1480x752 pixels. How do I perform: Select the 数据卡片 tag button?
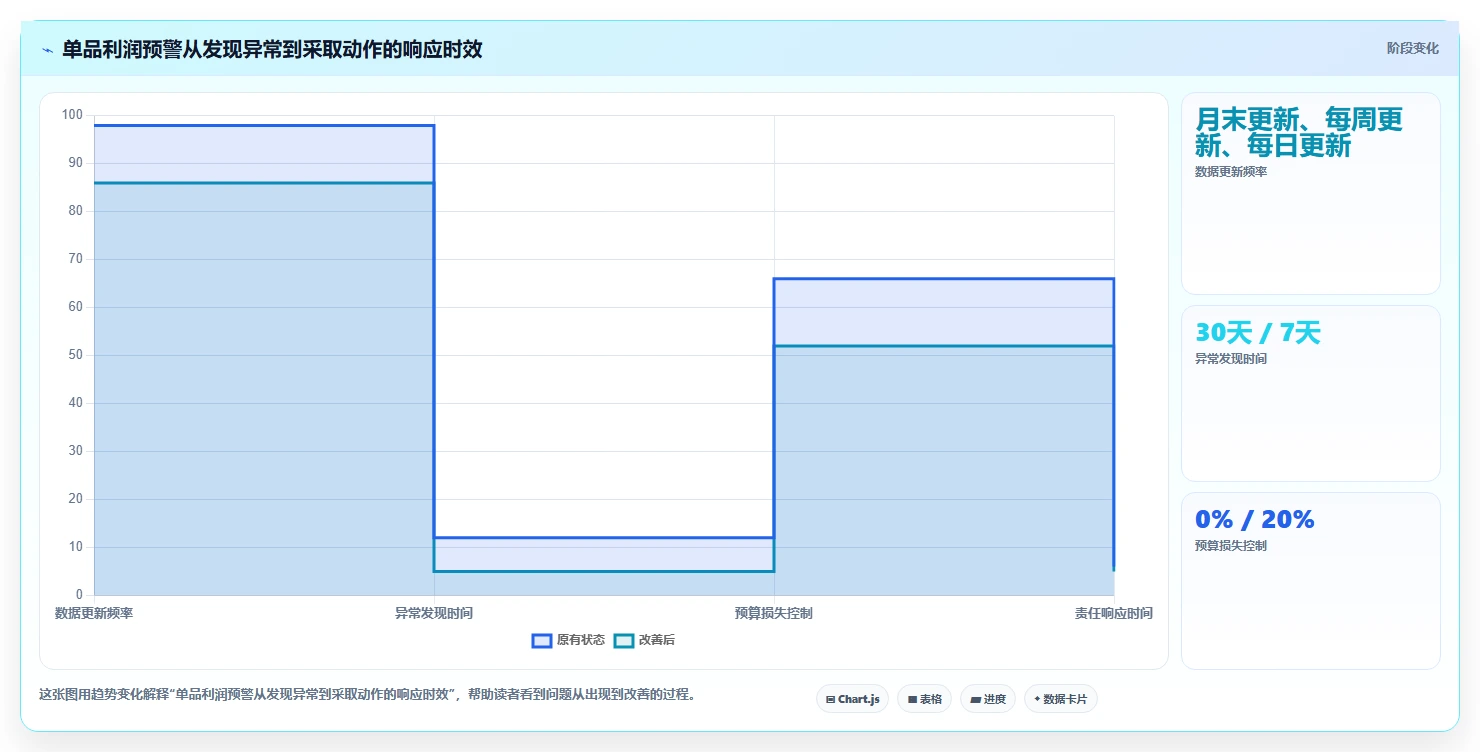[x=1060, y=699]
